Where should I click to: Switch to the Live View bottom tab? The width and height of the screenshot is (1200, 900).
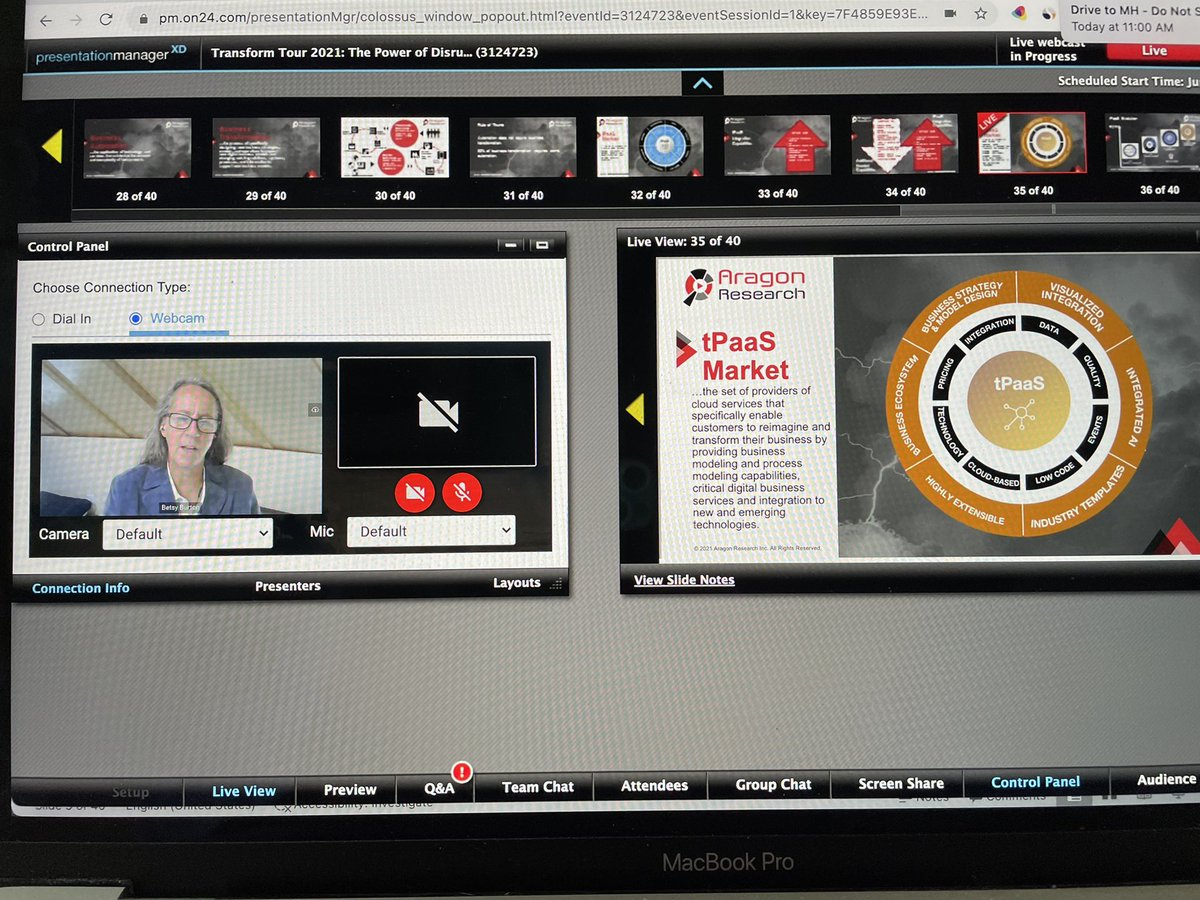tap(244, 791)
